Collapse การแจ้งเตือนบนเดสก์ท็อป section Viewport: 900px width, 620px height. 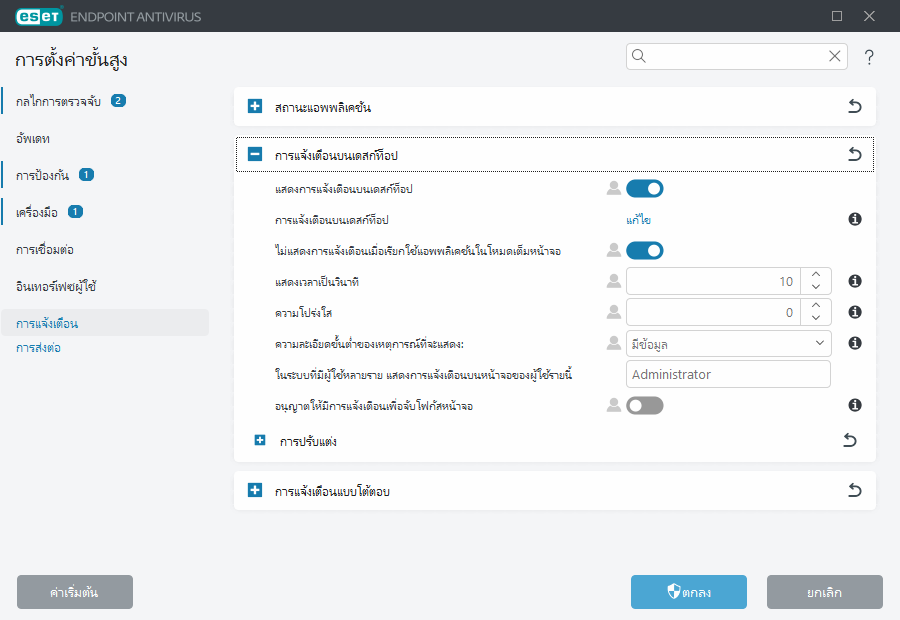point(255,154)
